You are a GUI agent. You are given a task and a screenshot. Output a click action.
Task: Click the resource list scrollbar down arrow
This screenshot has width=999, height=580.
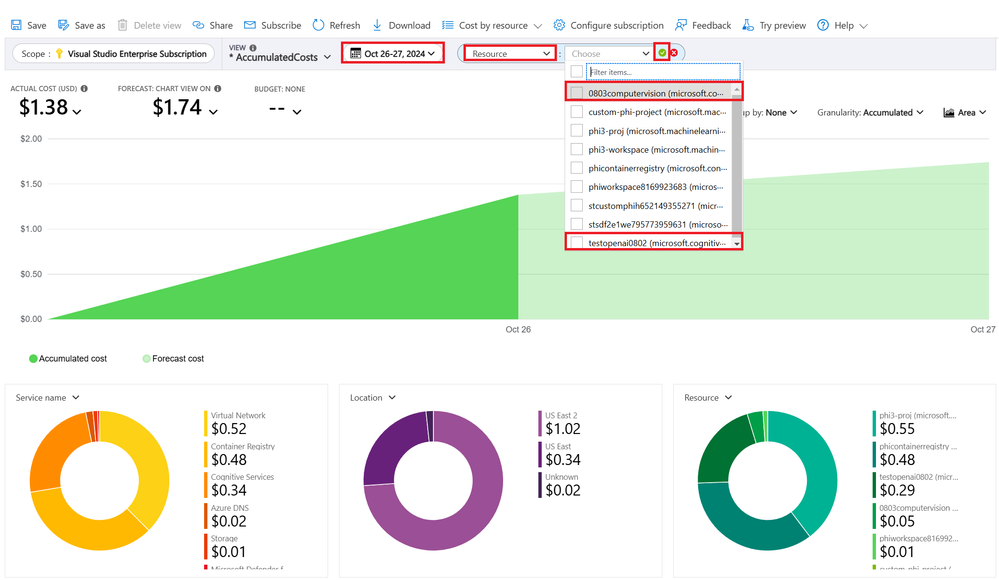click(737, 243)
